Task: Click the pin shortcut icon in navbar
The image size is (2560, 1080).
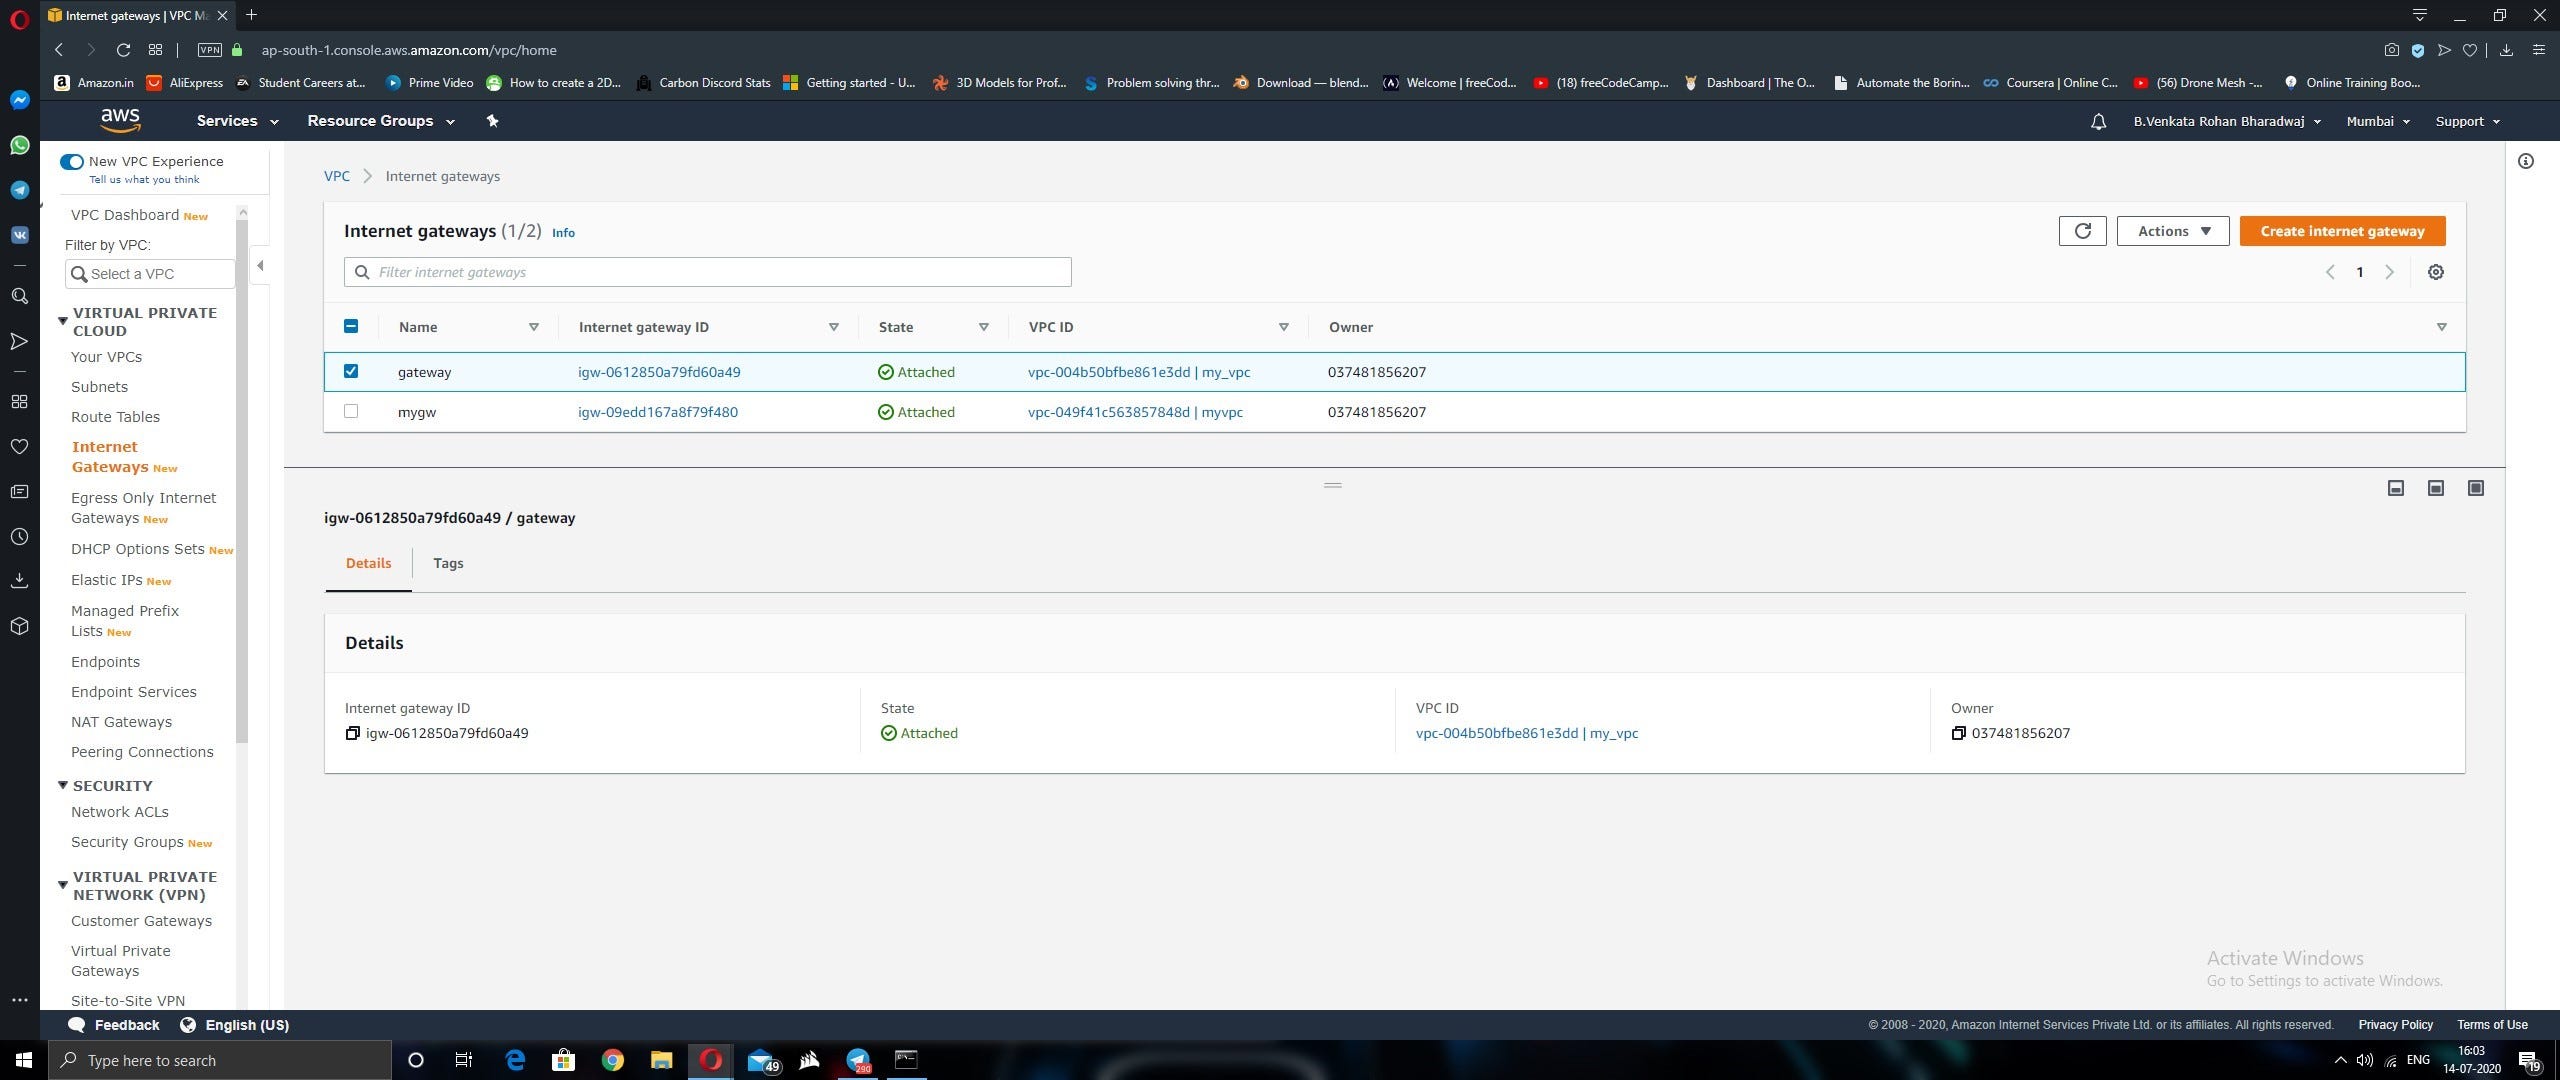Action: tap(492, 121)
